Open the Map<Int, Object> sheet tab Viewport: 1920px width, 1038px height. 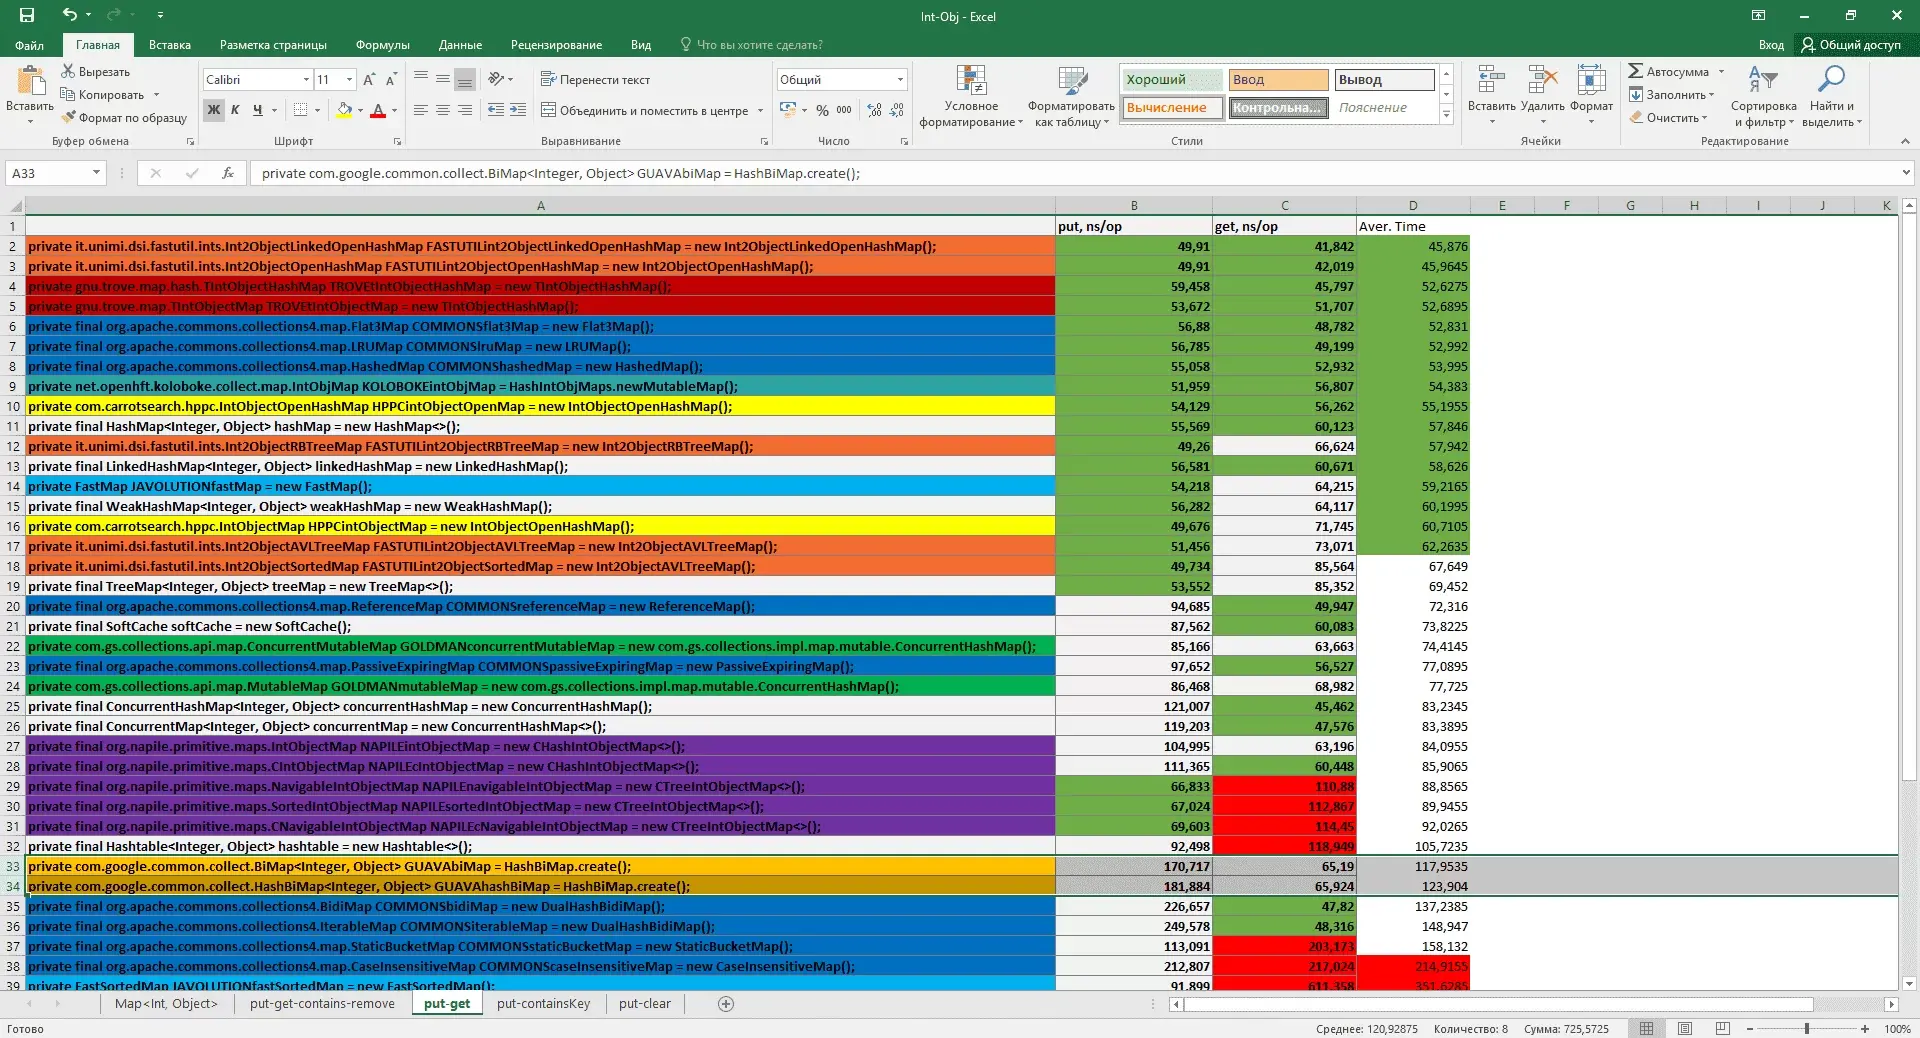click(x=166, y=1004)
